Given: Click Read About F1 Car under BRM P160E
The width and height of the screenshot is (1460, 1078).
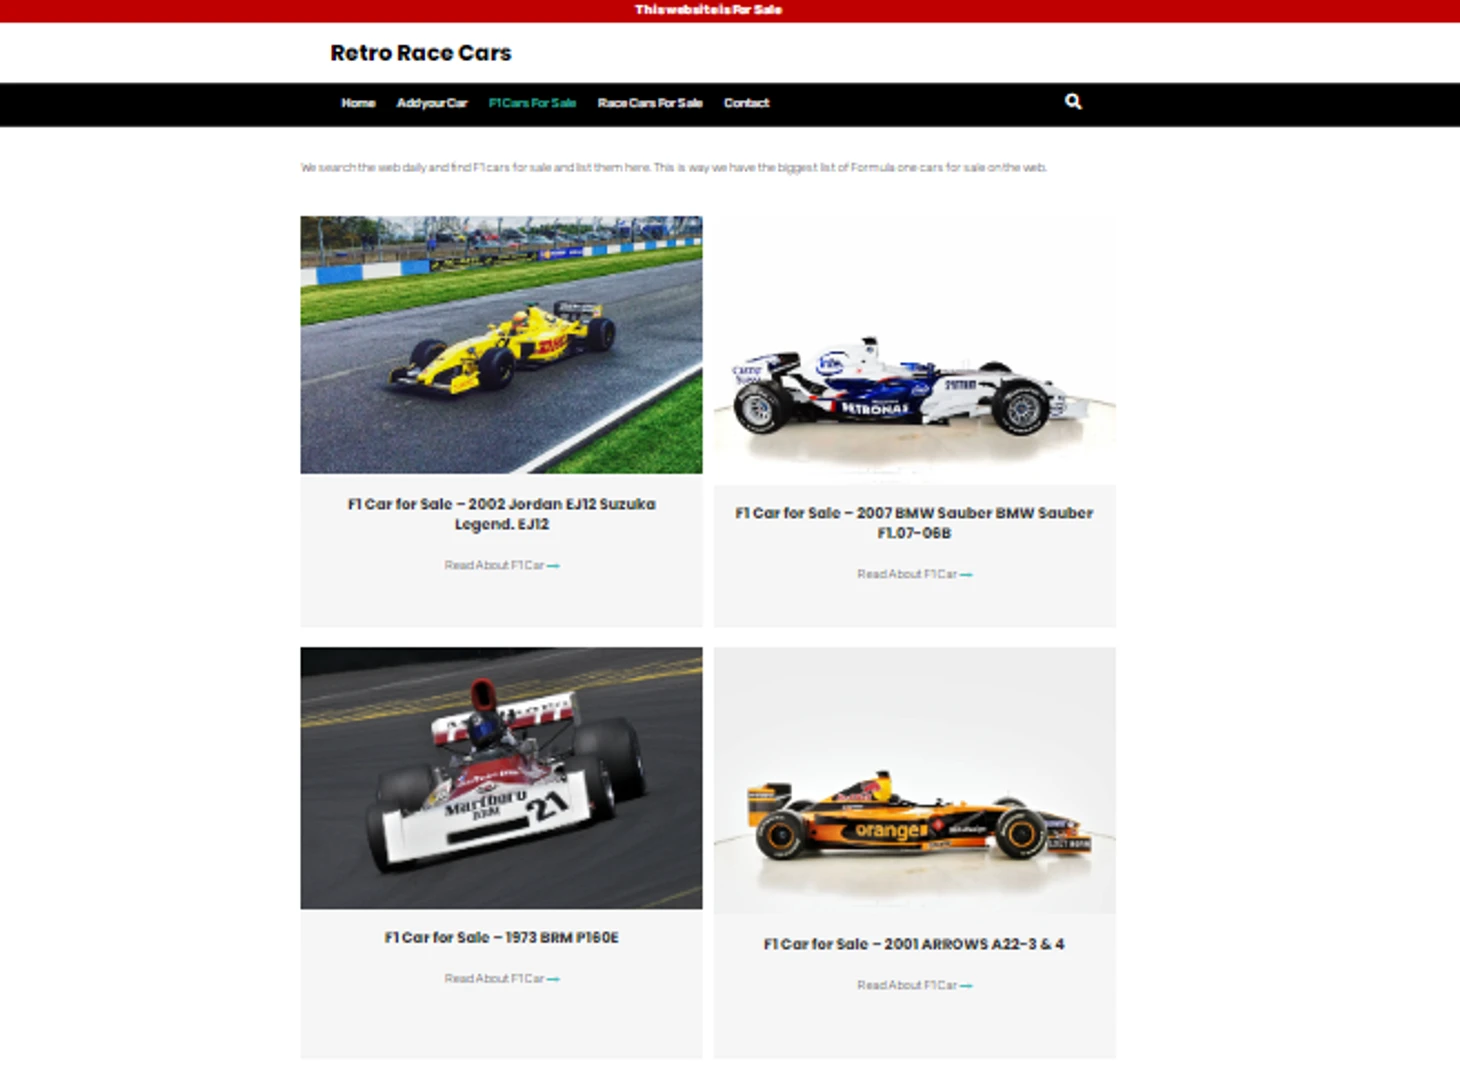Looking at the screenshot, I should coord(501,979).
